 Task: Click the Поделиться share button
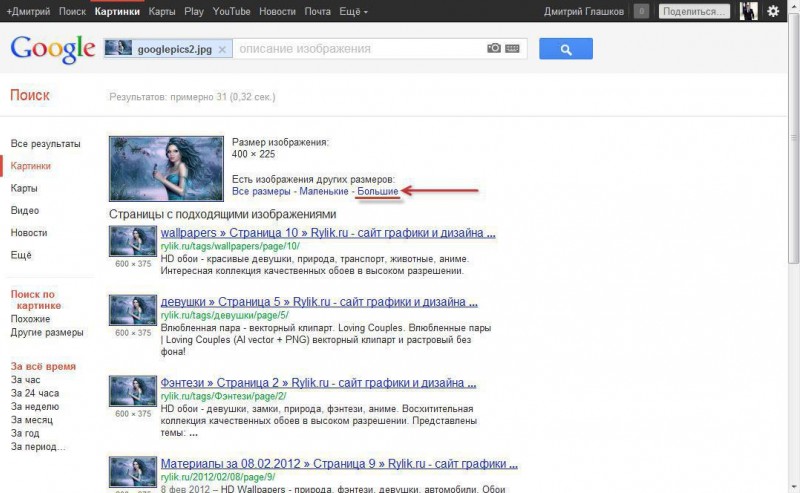[694, 11]
